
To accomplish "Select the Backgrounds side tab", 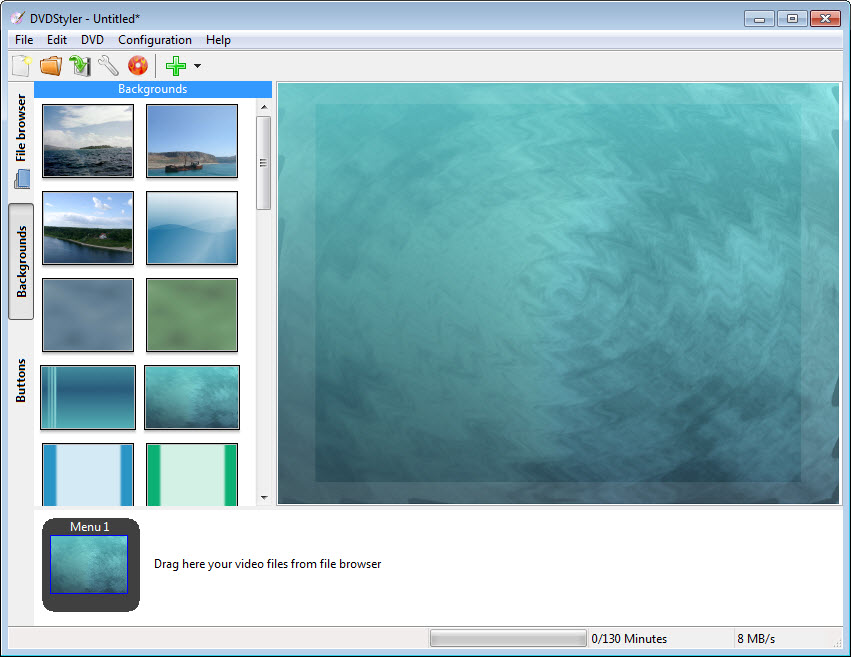I will tap(21, 261).
